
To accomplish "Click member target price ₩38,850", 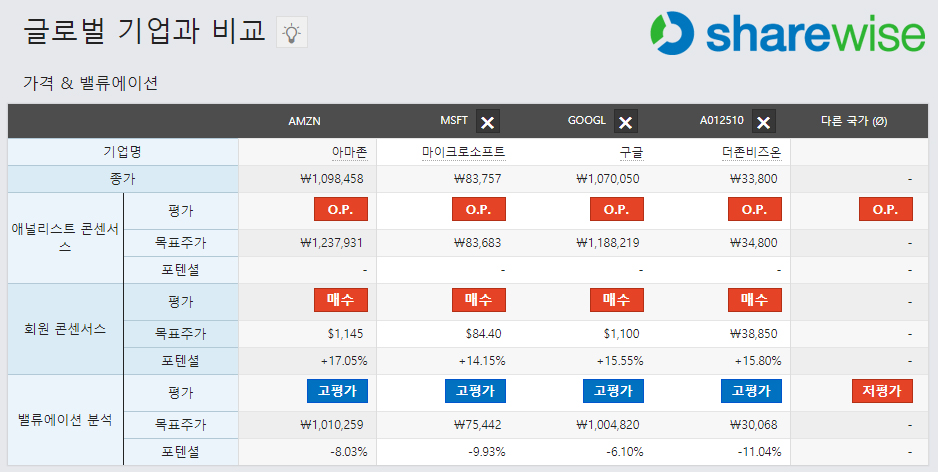I will point(754,334).
